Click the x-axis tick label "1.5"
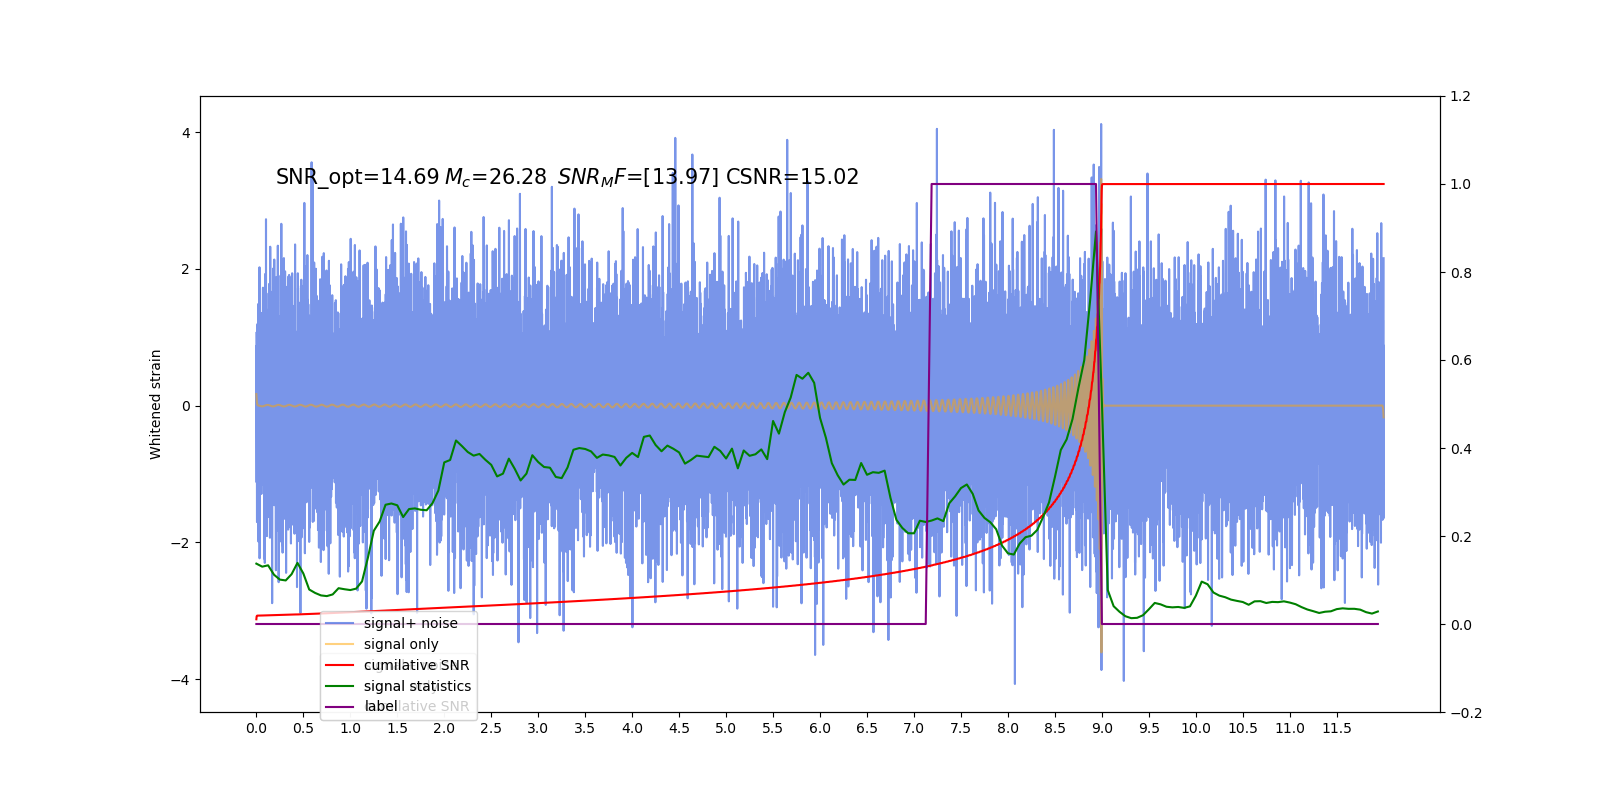The height and width of the screenshot is (800, 1600). (x=397, y=728)
